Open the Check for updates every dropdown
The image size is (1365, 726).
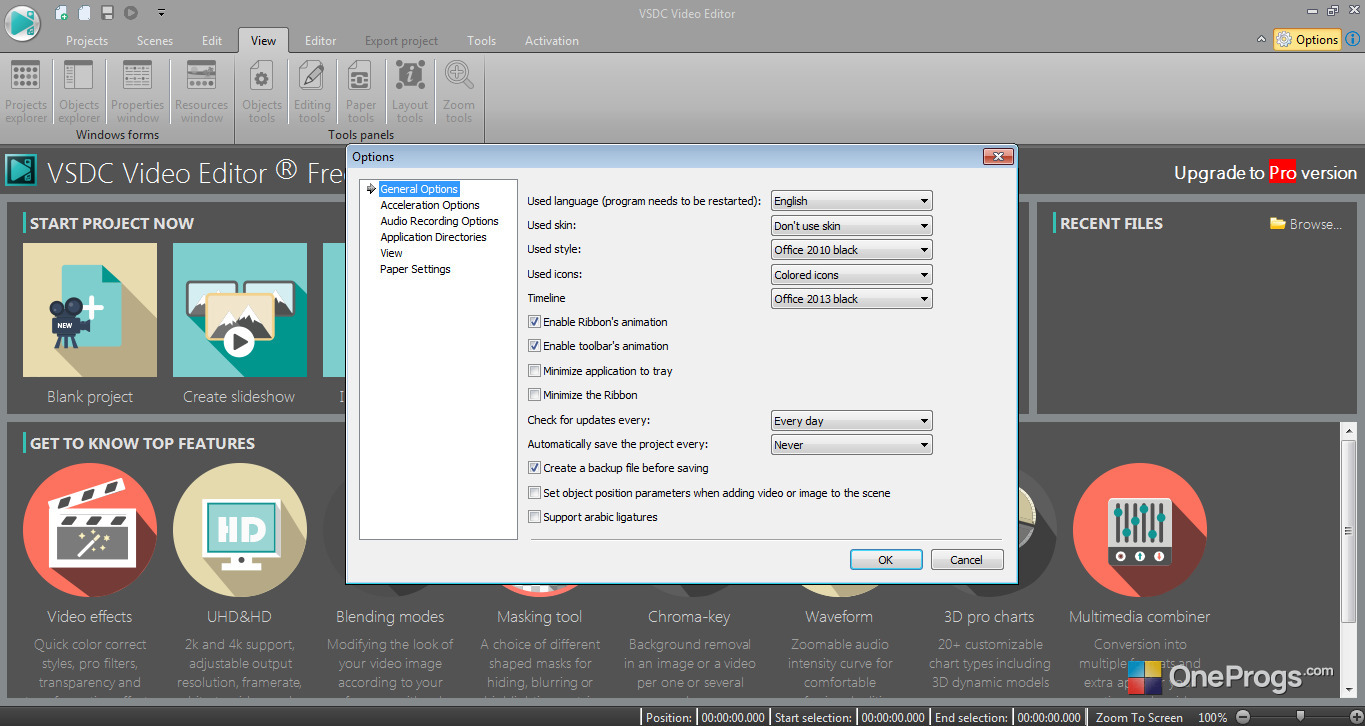pyautogui.click(x=852, y=421)
